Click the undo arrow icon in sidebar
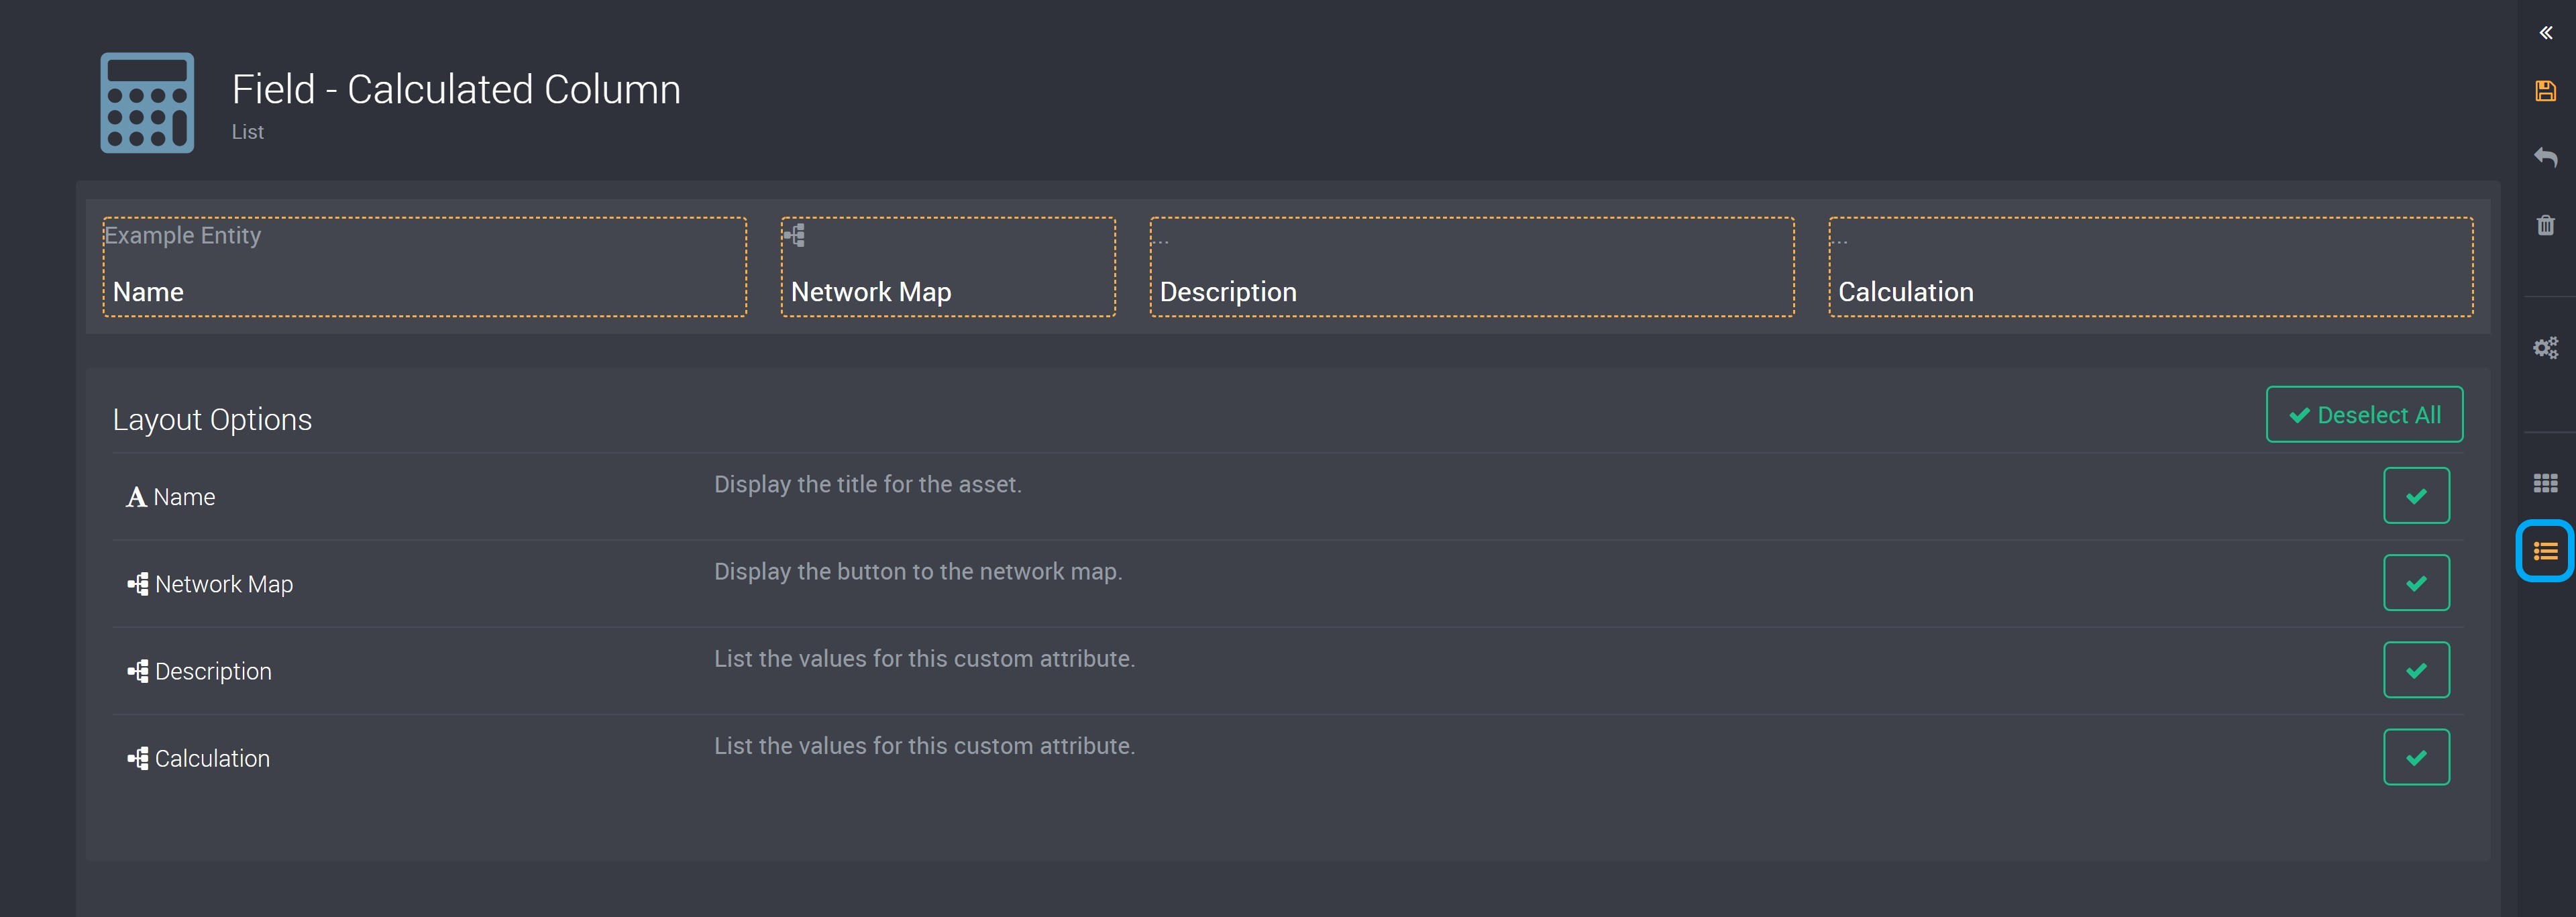This screenshot has height=917, width=2576. coord(2545,157)
